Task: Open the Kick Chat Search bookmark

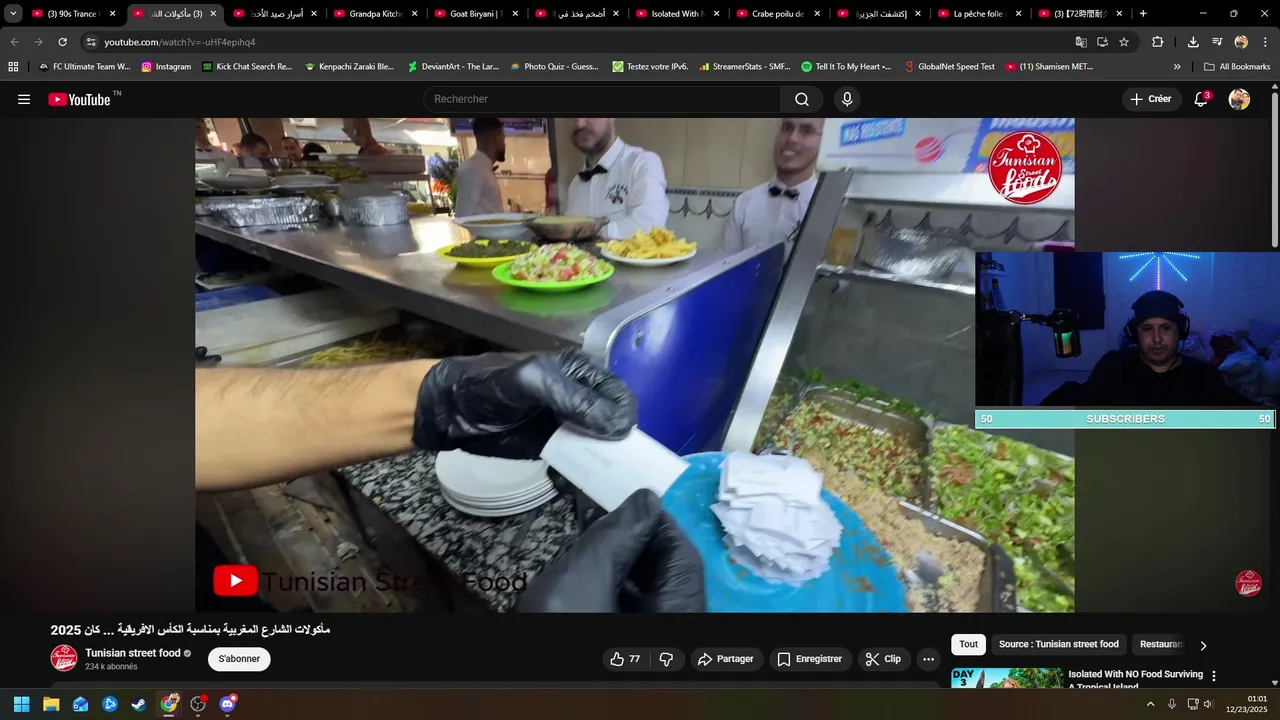Action: pyautogui.click(x=247, y=67)
